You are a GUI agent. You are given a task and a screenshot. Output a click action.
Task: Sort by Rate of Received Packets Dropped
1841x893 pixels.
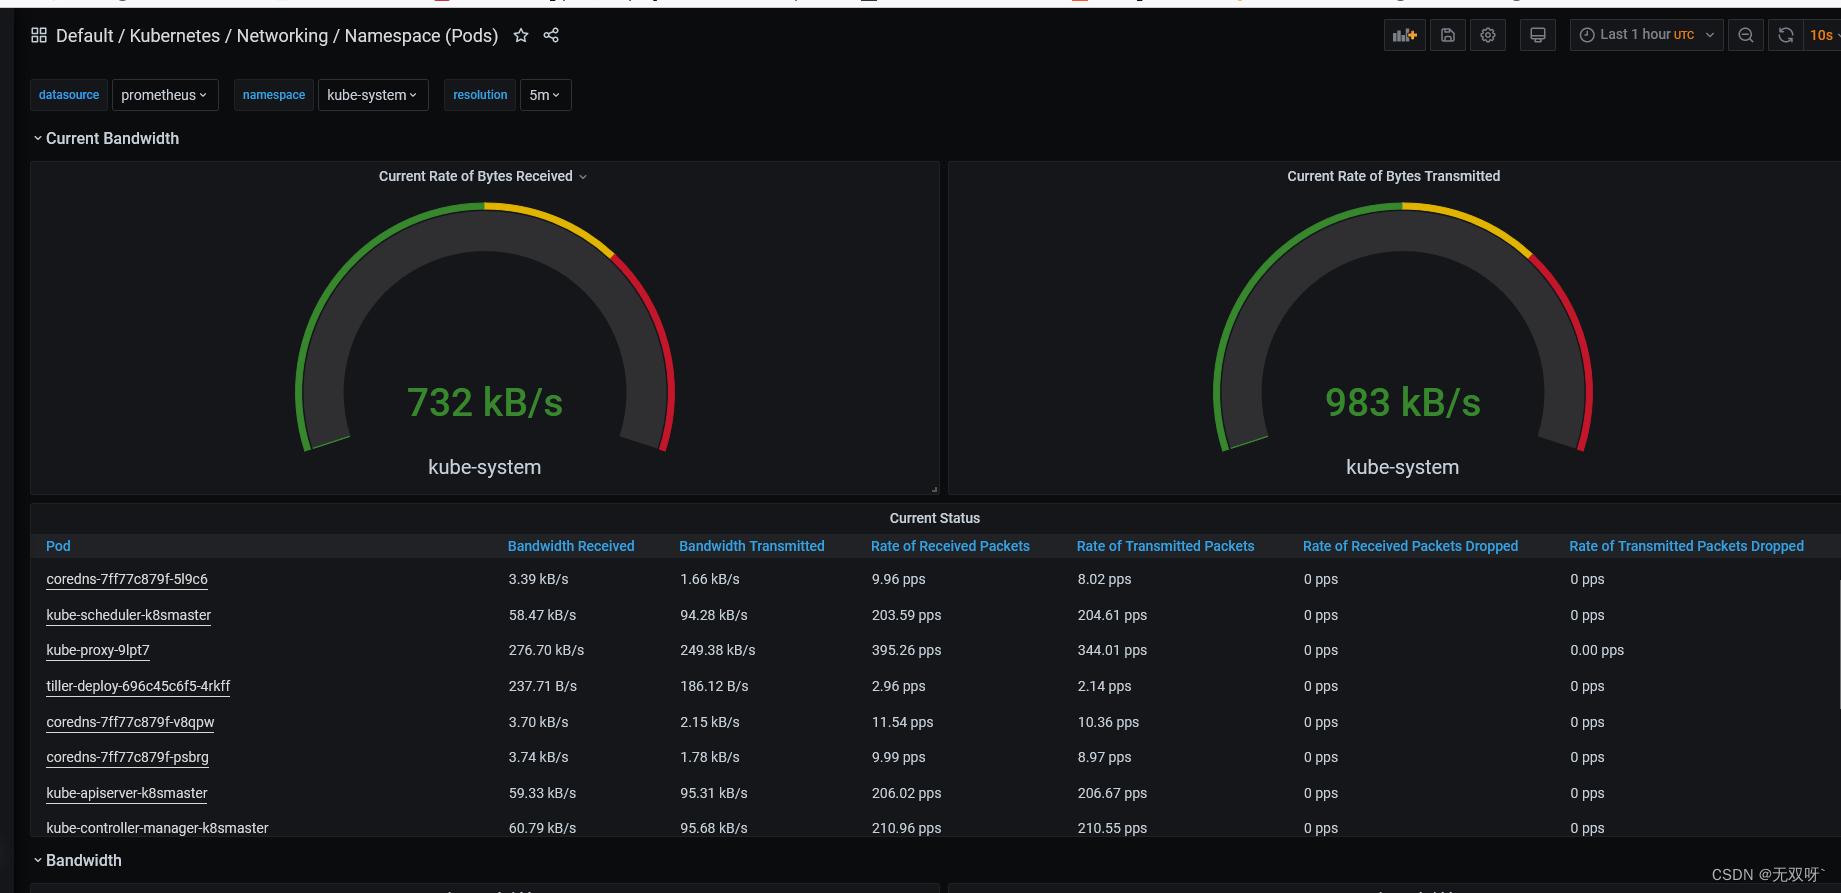coord(1410,546)
